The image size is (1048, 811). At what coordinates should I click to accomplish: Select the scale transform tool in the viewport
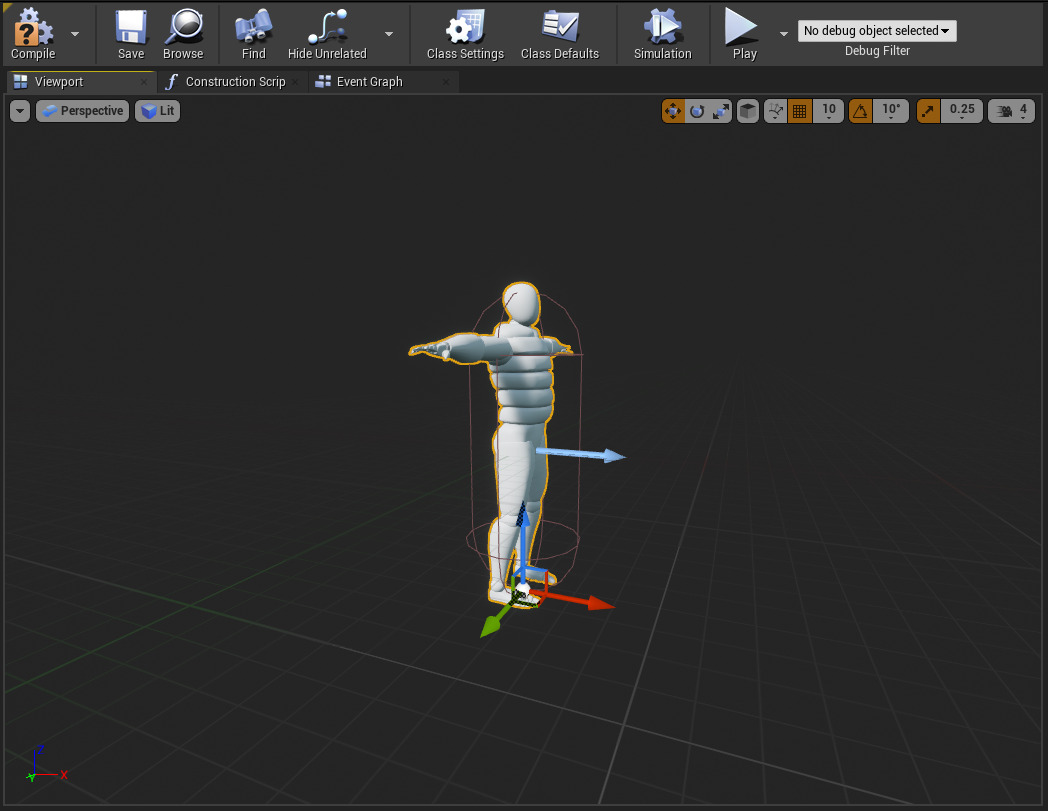(x=720, y=111)
